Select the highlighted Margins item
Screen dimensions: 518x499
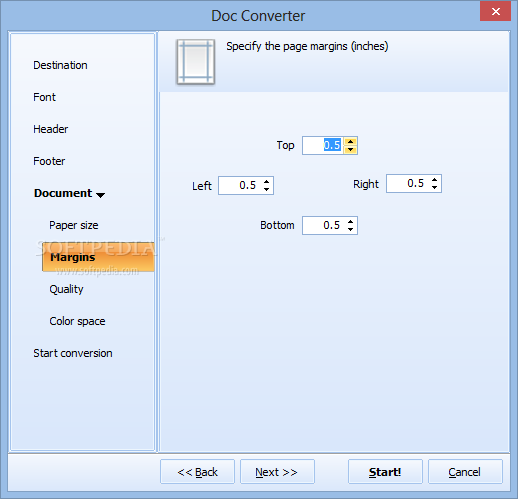point(98,257)
